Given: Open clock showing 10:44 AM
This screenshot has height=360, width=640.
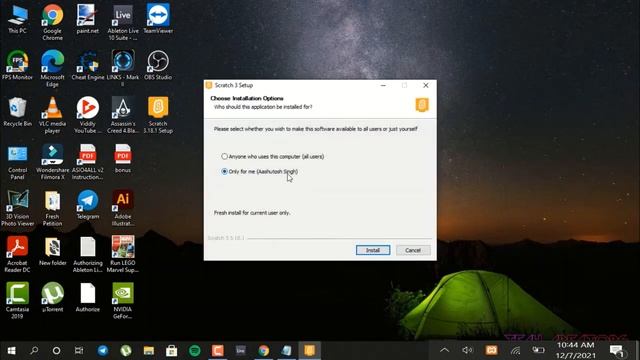Looking at the screenshot, I should [576, 350].
